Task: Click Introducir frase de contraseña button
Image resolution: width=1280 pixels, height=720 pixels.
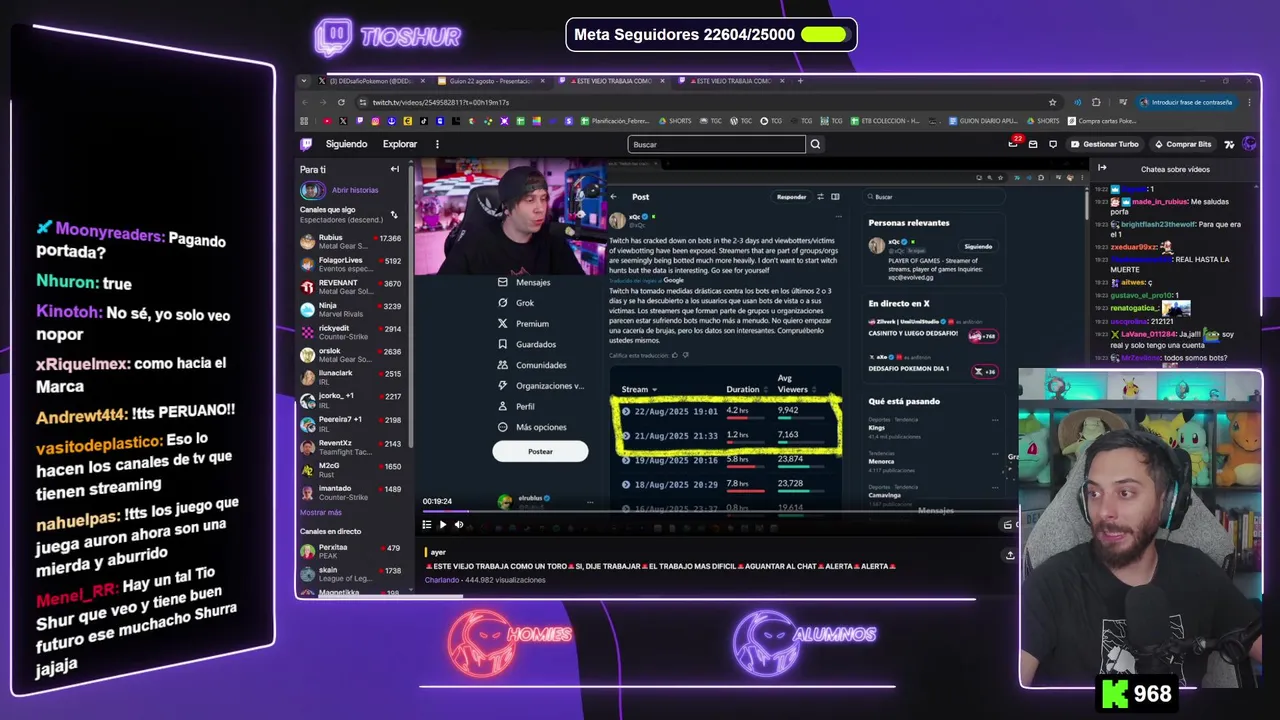Action: [1186, 102]
